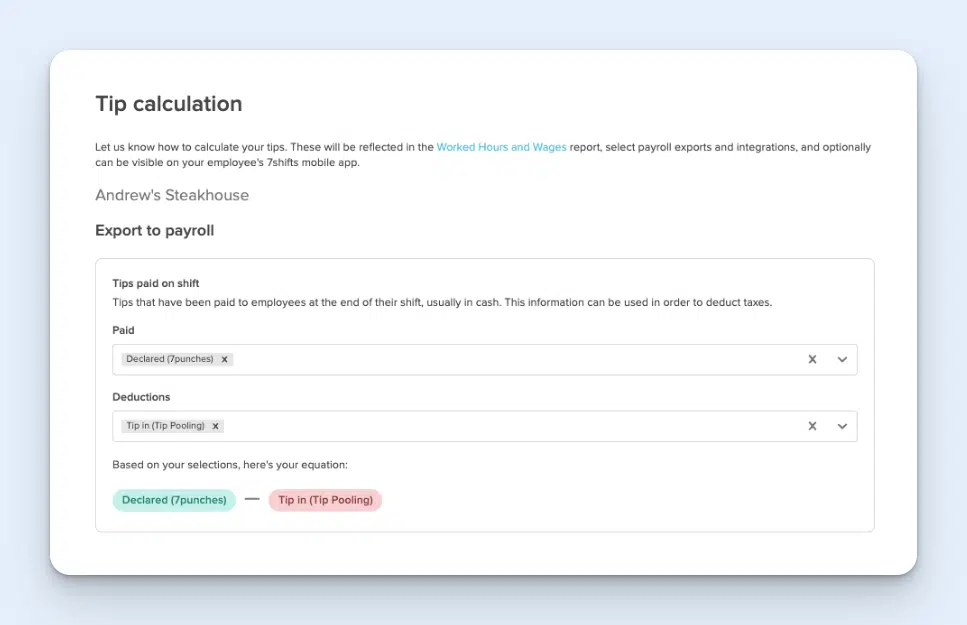
Task: Click the minus sign in the equation
Action: coord(252,499)
